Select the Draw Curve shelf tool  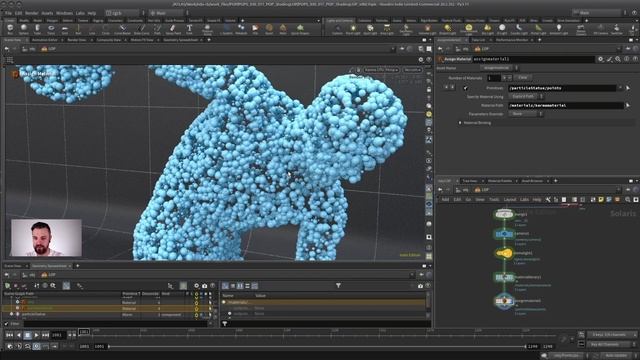[x=141, y=29]
